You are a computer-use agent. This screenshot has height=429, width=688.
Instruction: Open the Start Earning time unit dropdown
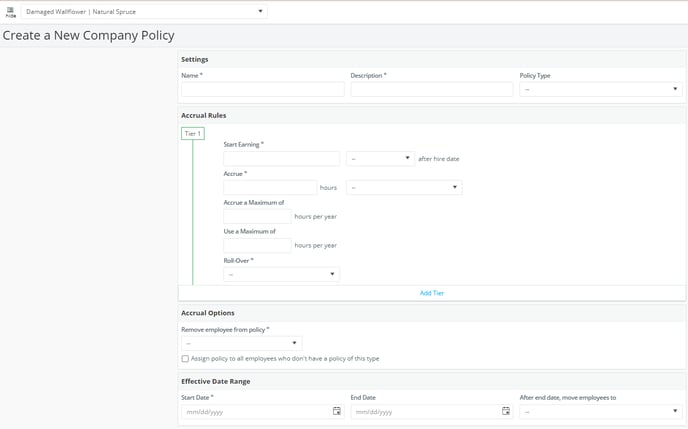coord(380,158)
